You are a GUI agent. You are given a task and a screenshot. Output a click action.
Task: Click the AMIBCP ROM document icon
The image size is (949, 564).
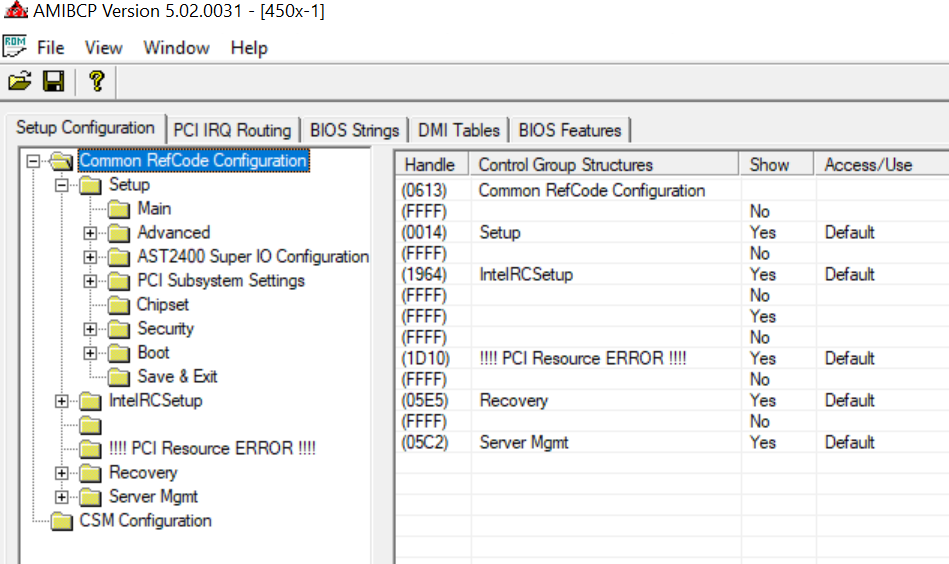pos(15,47)
